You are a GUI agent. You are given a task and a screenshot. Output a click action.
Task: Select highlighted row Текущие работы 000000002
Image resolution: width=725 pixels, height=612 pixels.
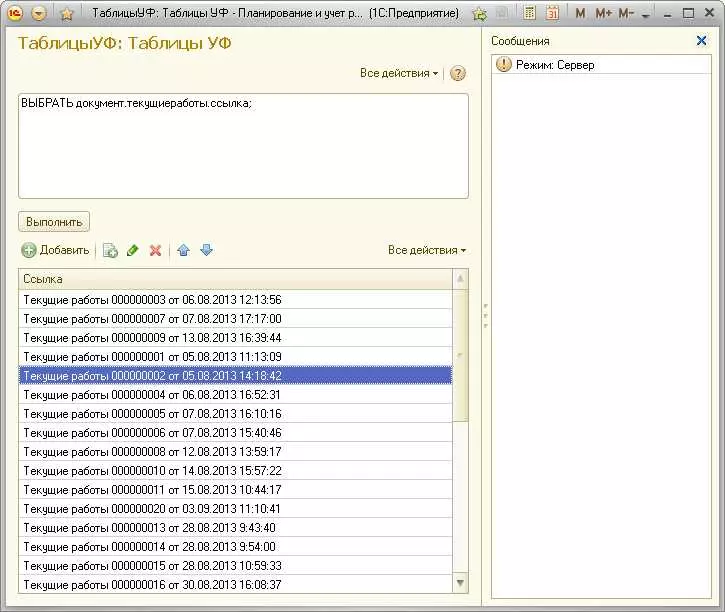coord(236,375)
